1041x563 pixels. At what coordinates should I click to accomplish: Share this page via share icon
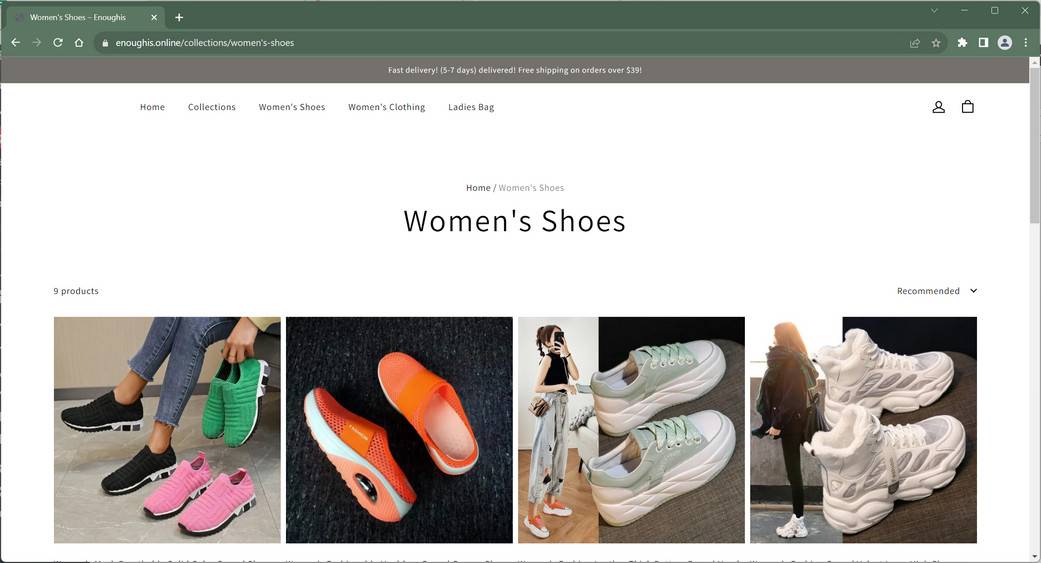pos(915,42)
